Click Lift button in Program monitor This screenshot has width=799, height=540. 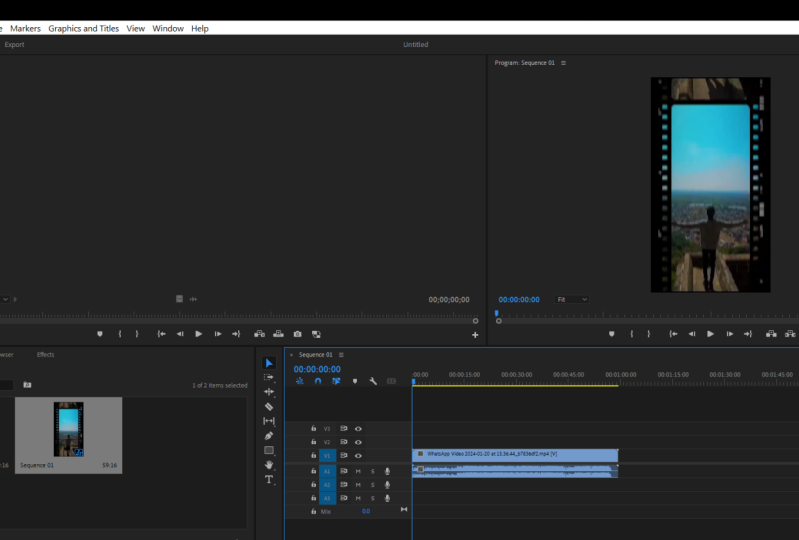coord(771,334)
